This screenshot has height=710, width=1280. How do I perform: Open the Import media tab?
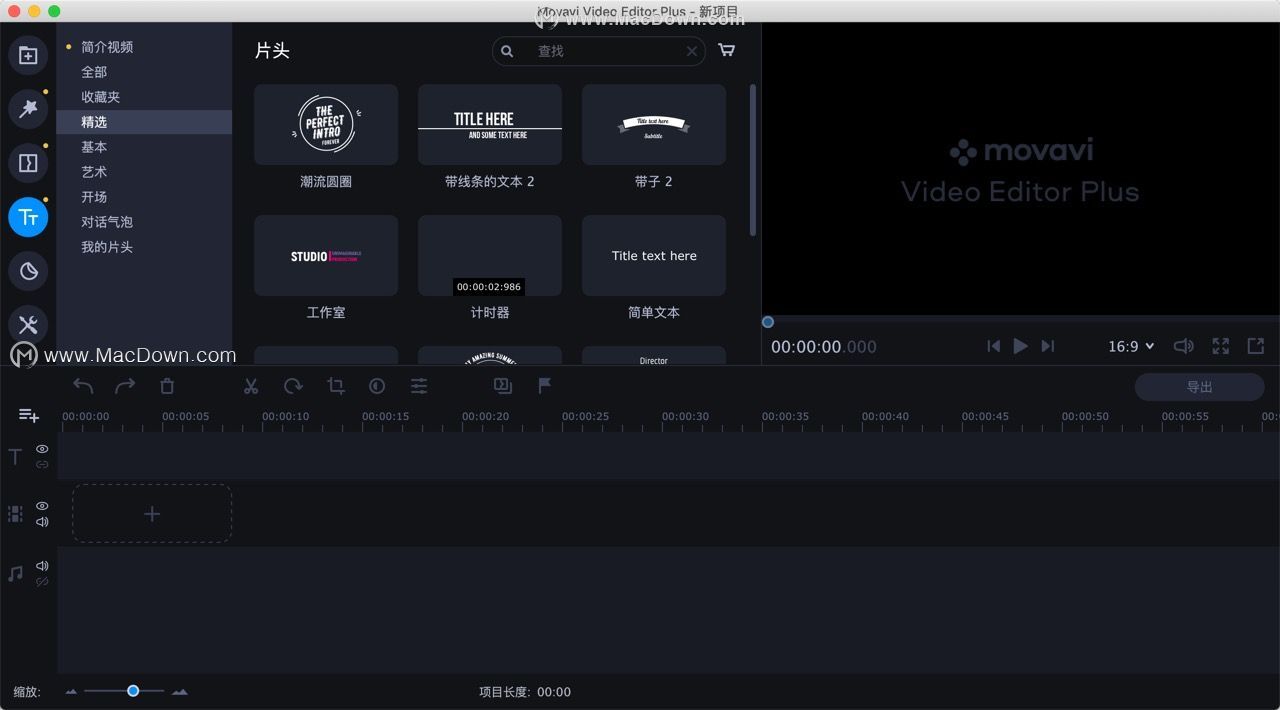pos(28,56)
